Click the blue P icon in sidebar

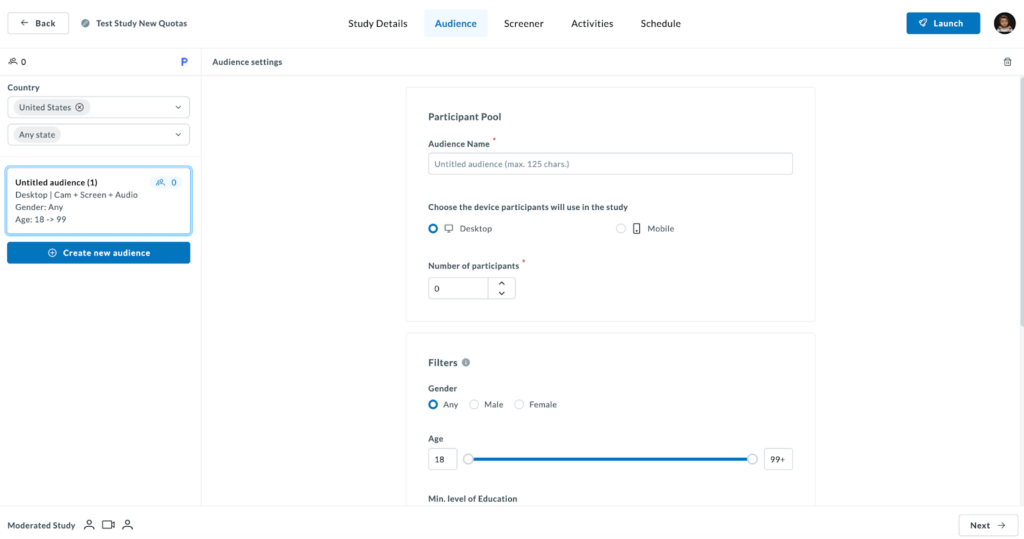(184, 62)
